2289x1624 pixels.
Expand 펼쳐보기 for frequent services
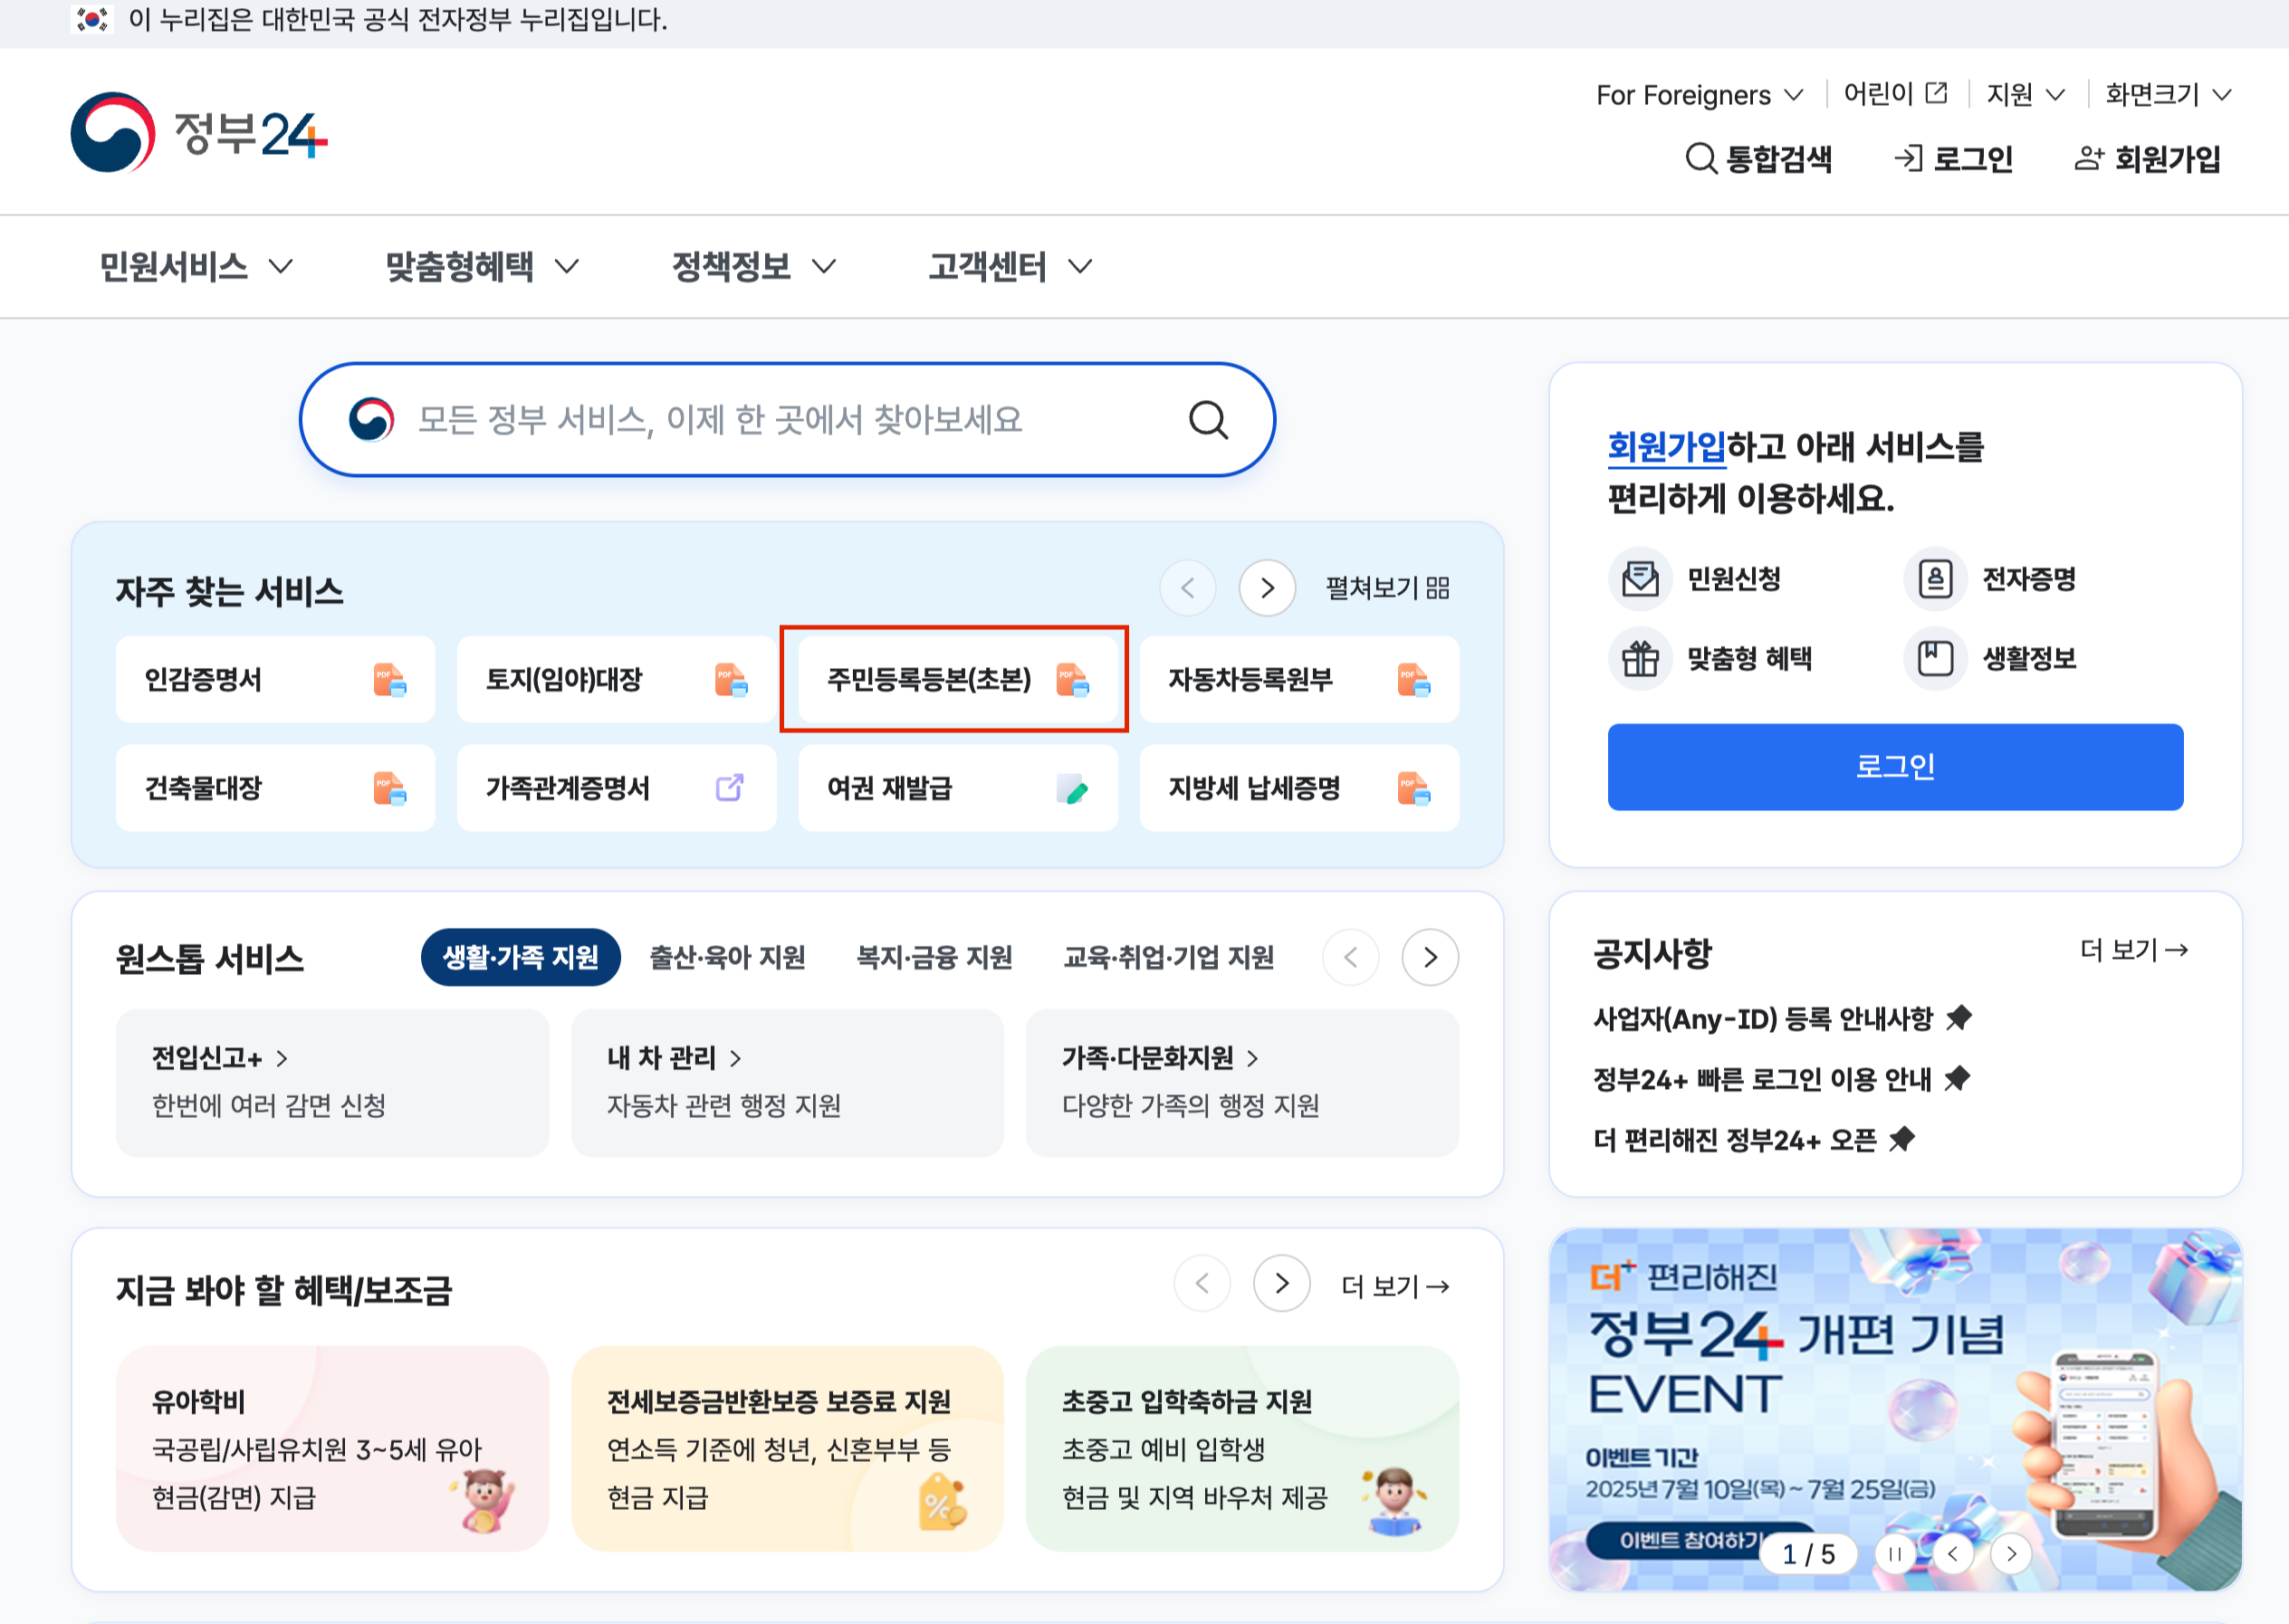pyautogui.click(x=1387, y=588)
